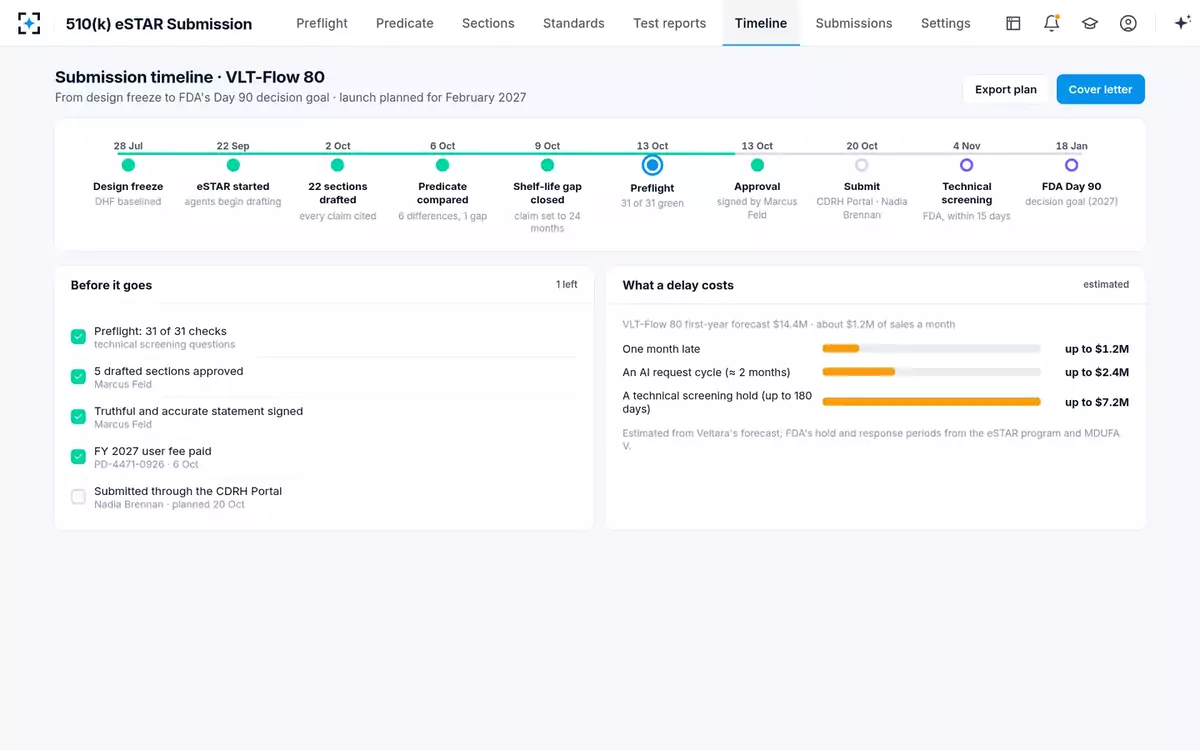Open the Sections tab
Screen dimensions: 1200x750
click(488, 23)
